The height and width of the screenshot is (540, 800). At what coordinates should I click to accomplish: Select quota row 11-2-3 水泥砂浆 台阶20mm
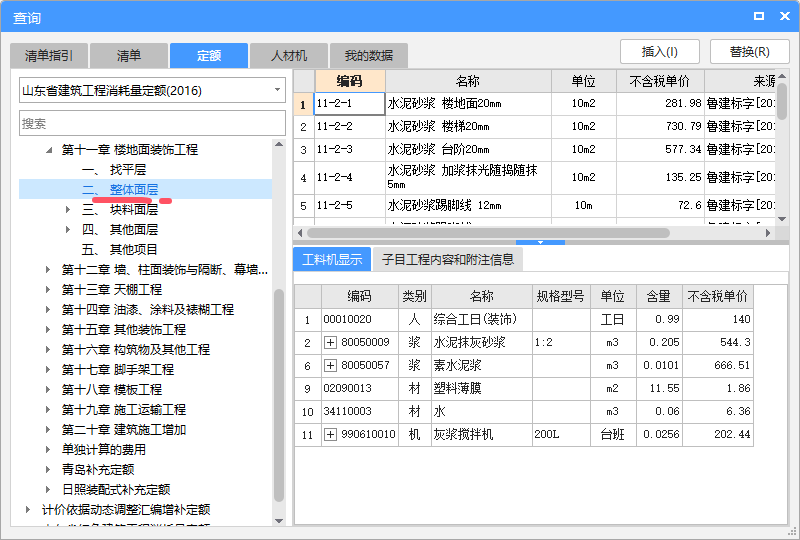coord(535,150)
